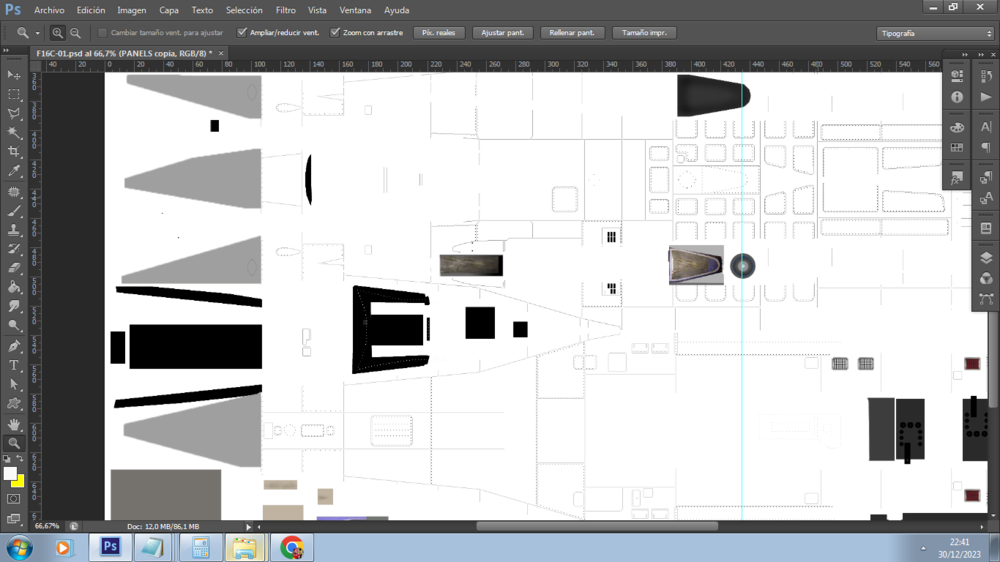The height and width of the screenshot is (562, 1000).
Task: Expand the right panel dock arrows
Action: (x=981, y=55)
